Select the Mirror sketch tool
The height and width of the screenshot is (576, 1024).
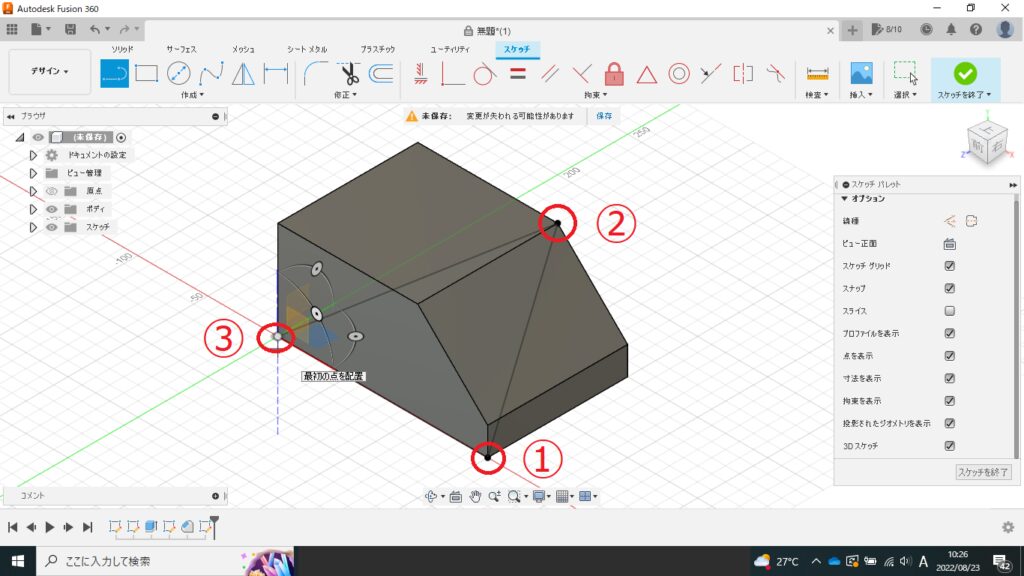point(243,74)
